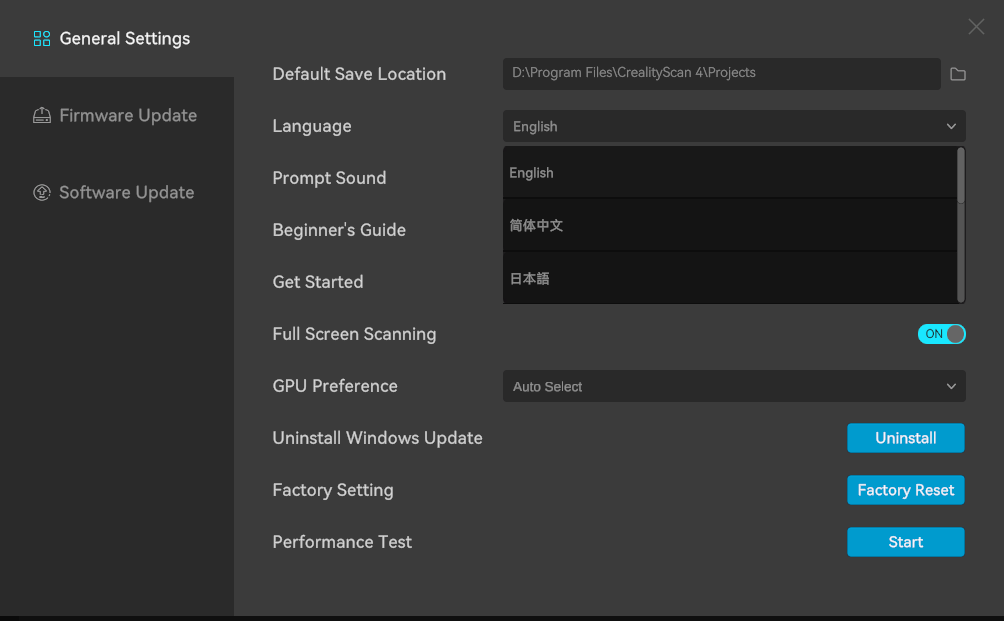Screen dimensions: 1004x621
Task: Select English from the language list
Action: (730, 173)
